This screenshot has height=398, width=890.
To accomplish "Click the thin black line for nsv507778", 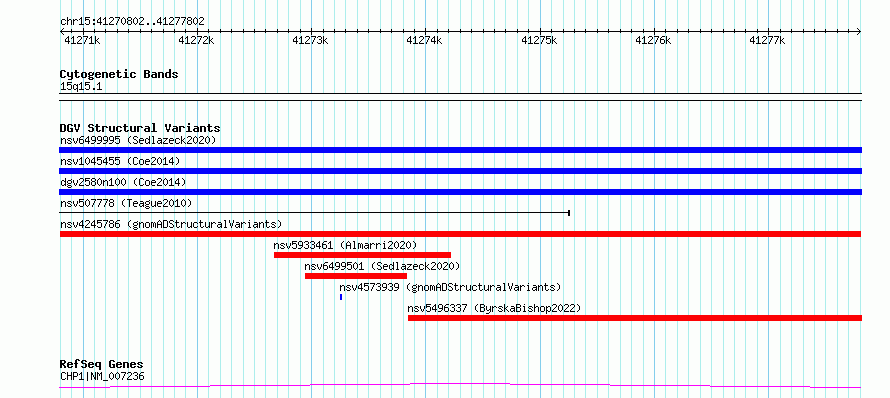I will point(314,213).
